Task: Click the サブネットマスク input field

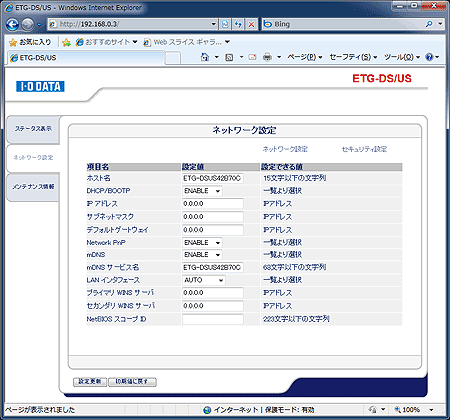Action: pos(213,217)
